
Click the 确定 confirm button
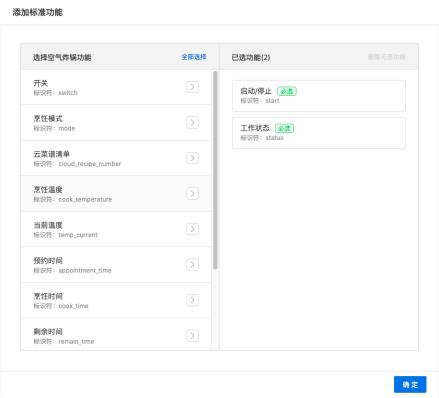[410, 384]
